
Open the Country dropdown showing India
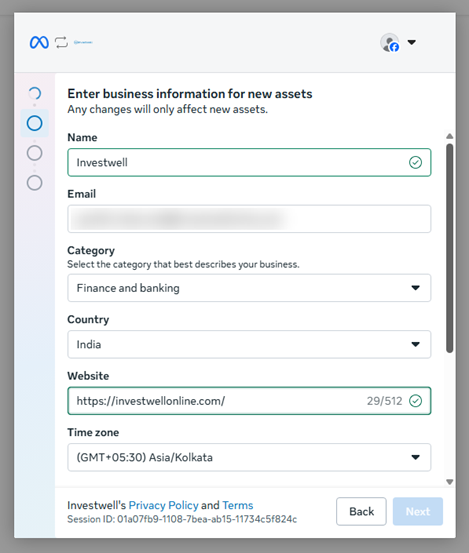tap(249, 345)
